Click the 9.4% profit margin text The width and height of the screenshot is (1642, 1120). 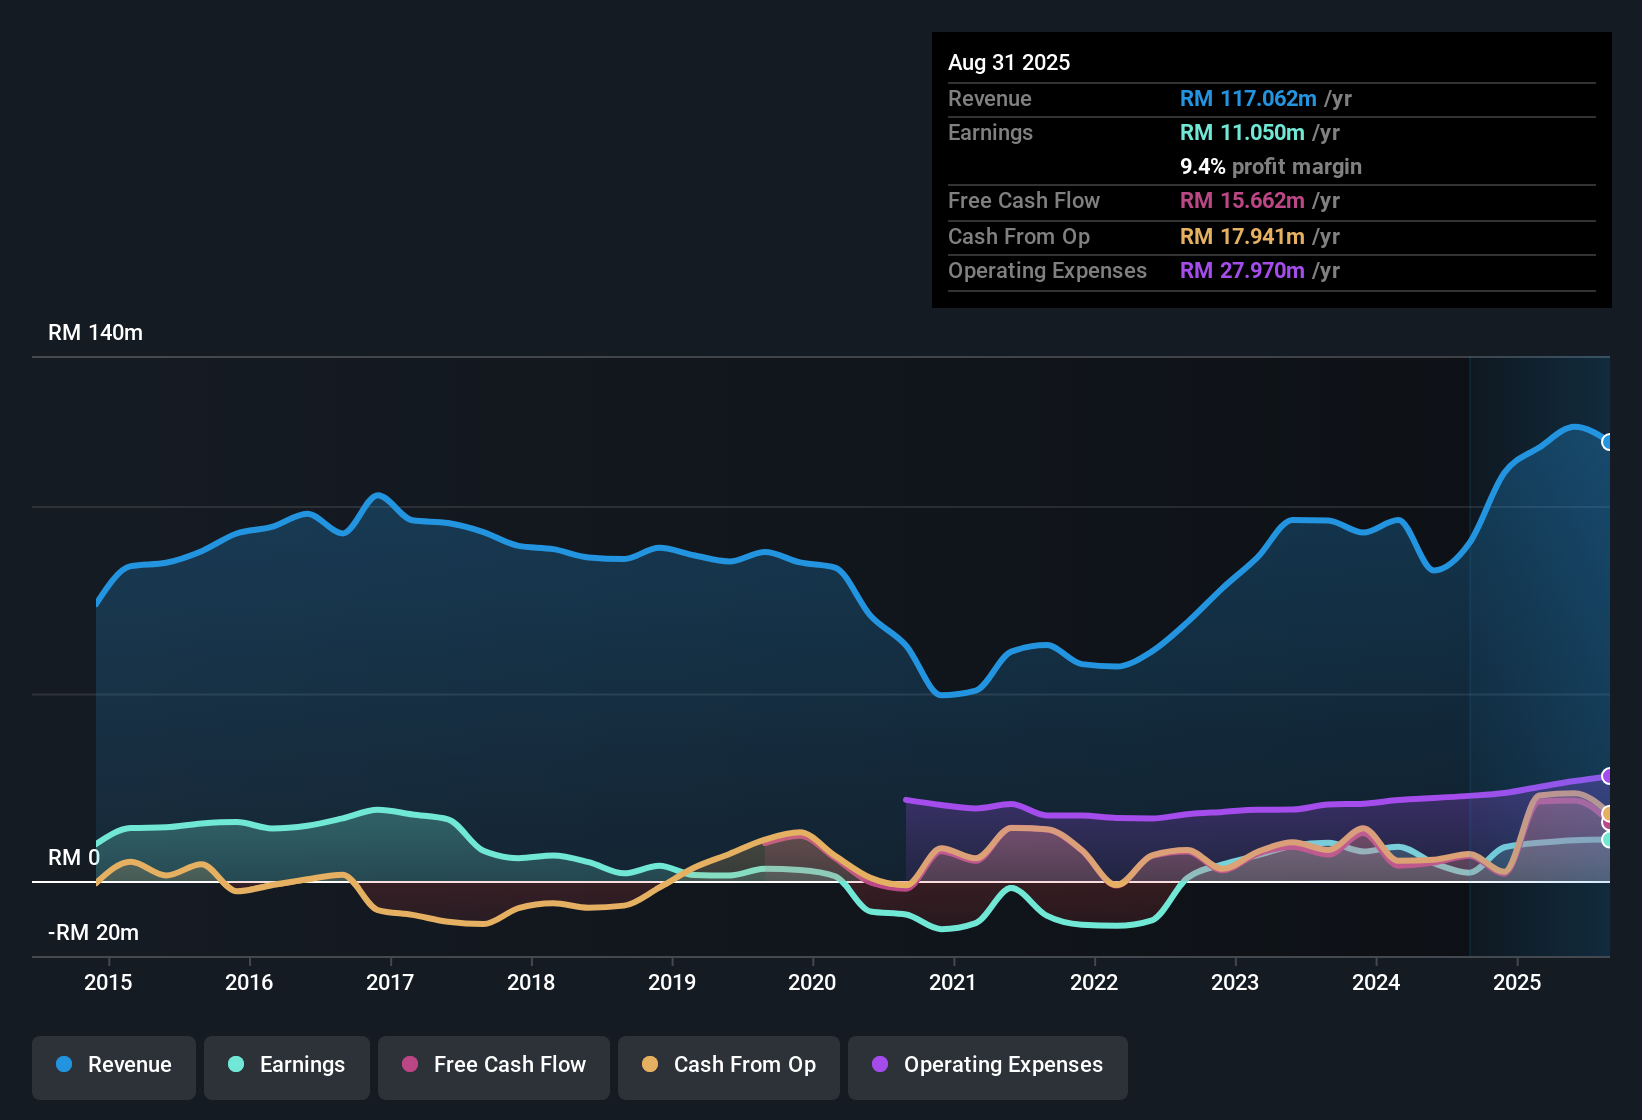(x=1270, y=167)
